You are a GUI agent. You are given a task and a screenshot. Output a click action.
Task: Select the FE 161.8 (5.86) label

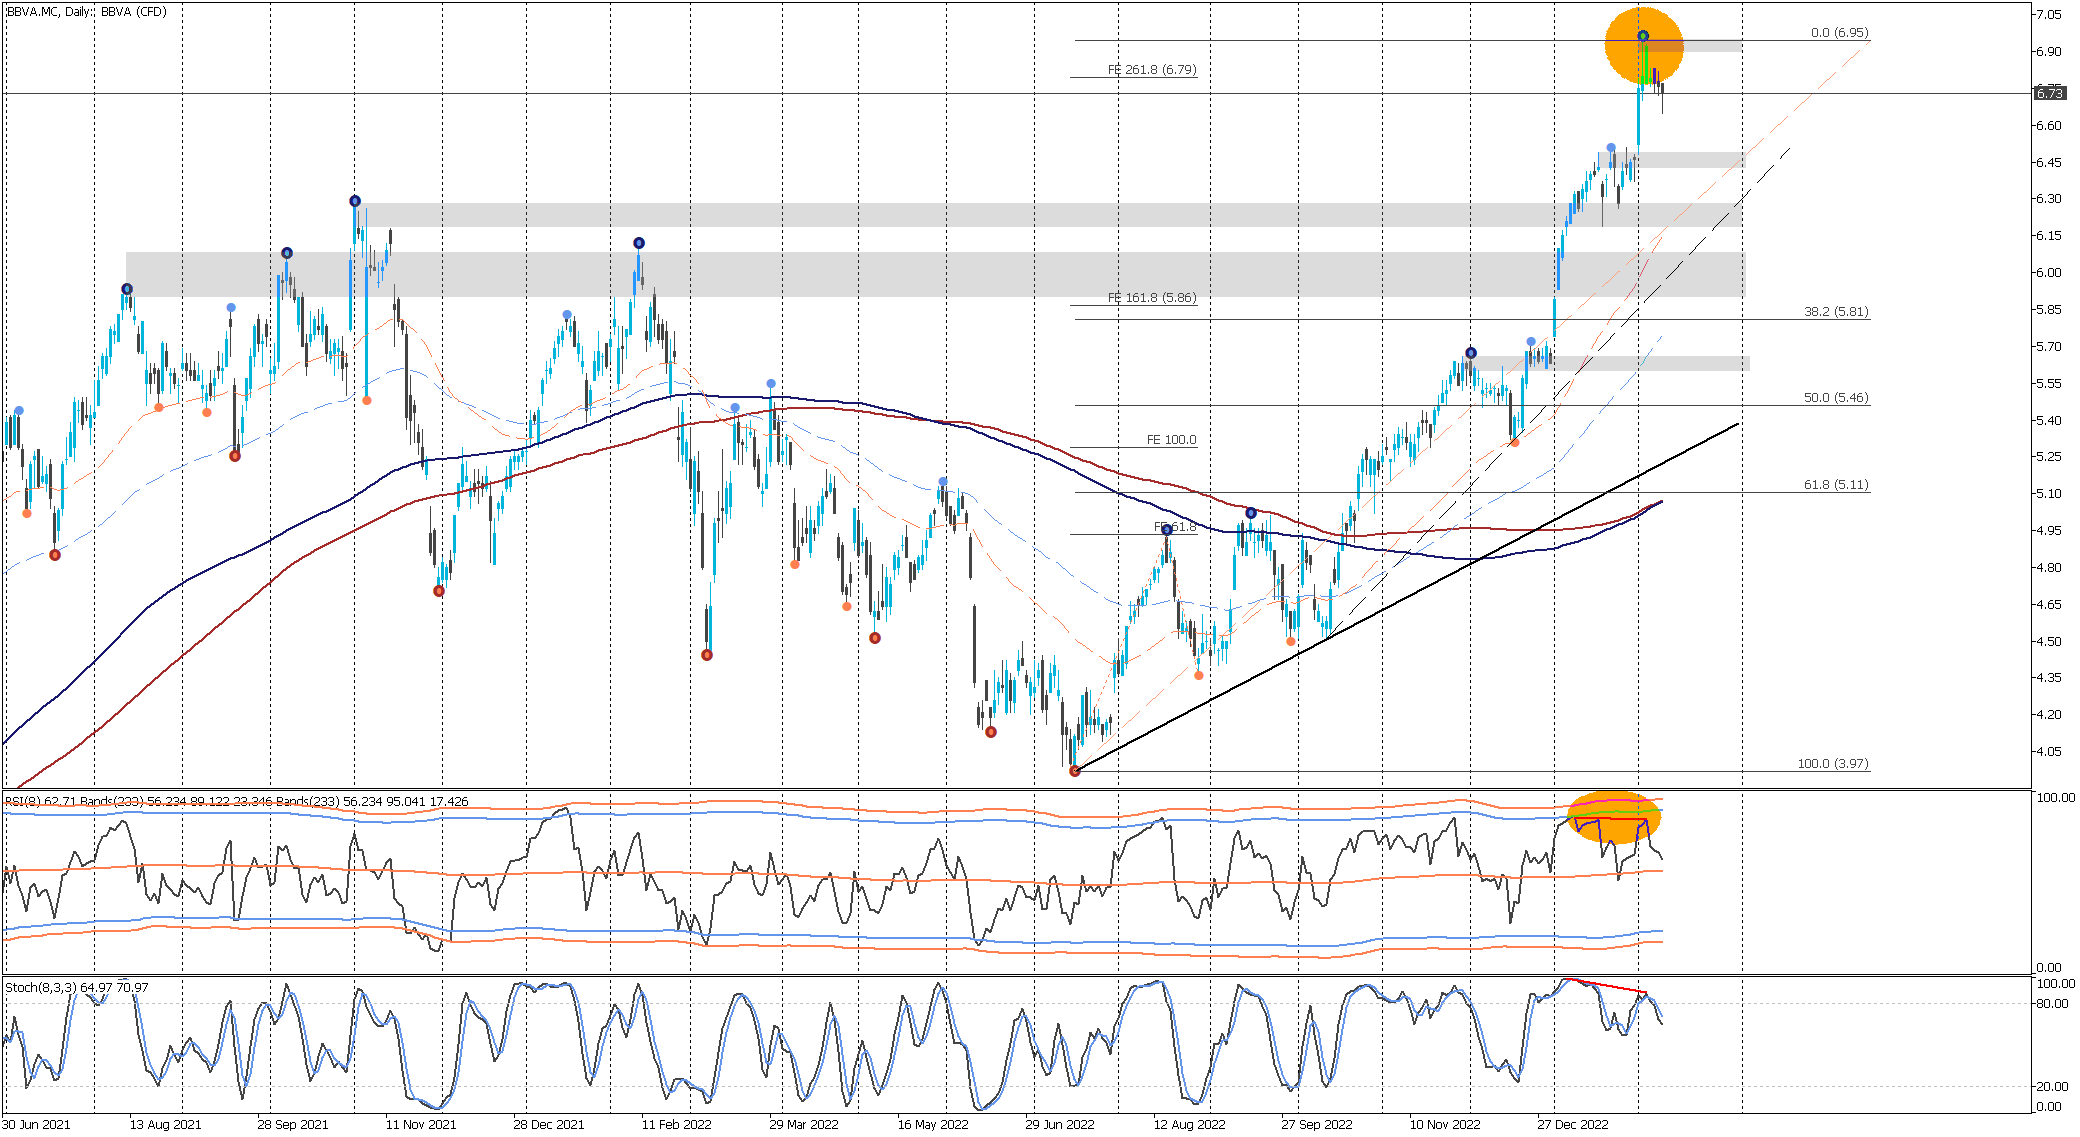pos(1152,298)
